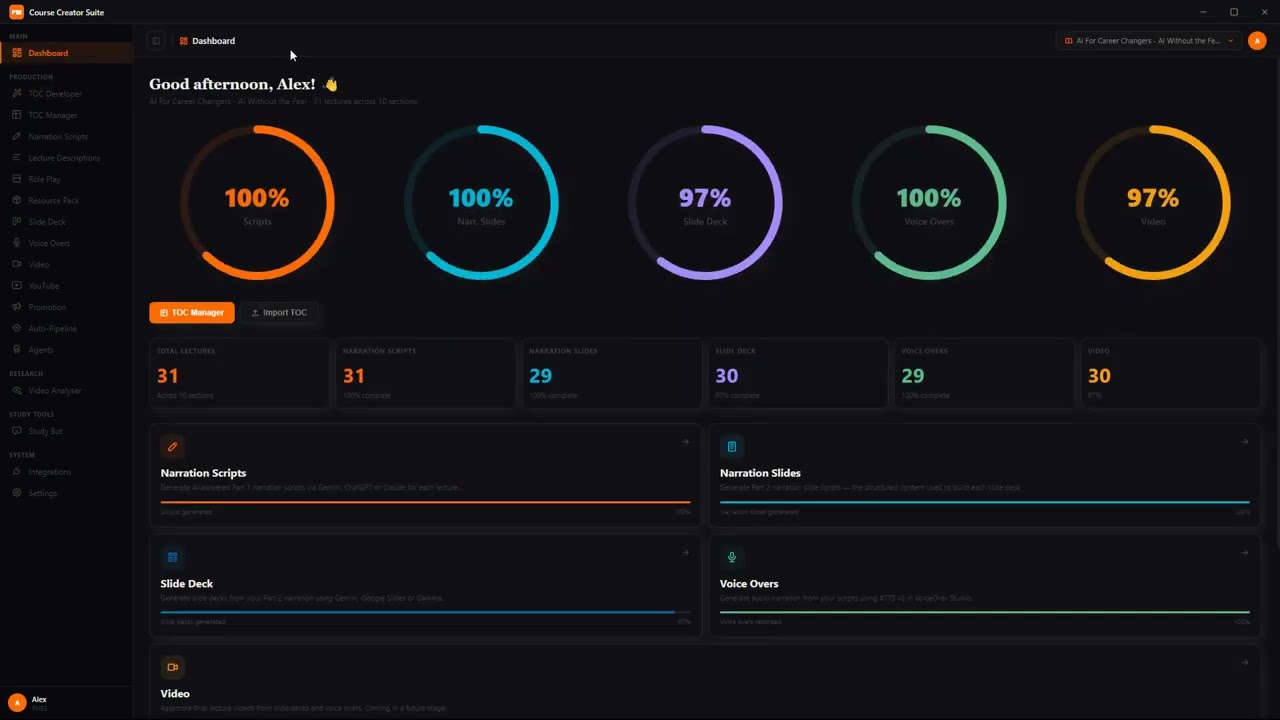This screenshot has width=1280, height=720.
Task: Open TOC Developer sidebar item
Action: [66, 94]
